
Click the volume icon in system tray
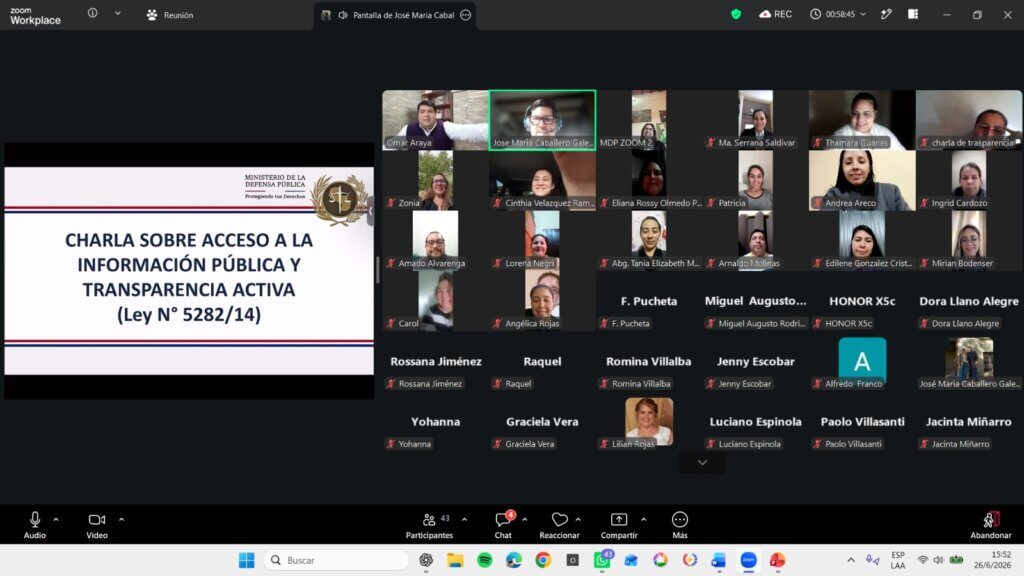pyautogui.click(x=938, y=560)
